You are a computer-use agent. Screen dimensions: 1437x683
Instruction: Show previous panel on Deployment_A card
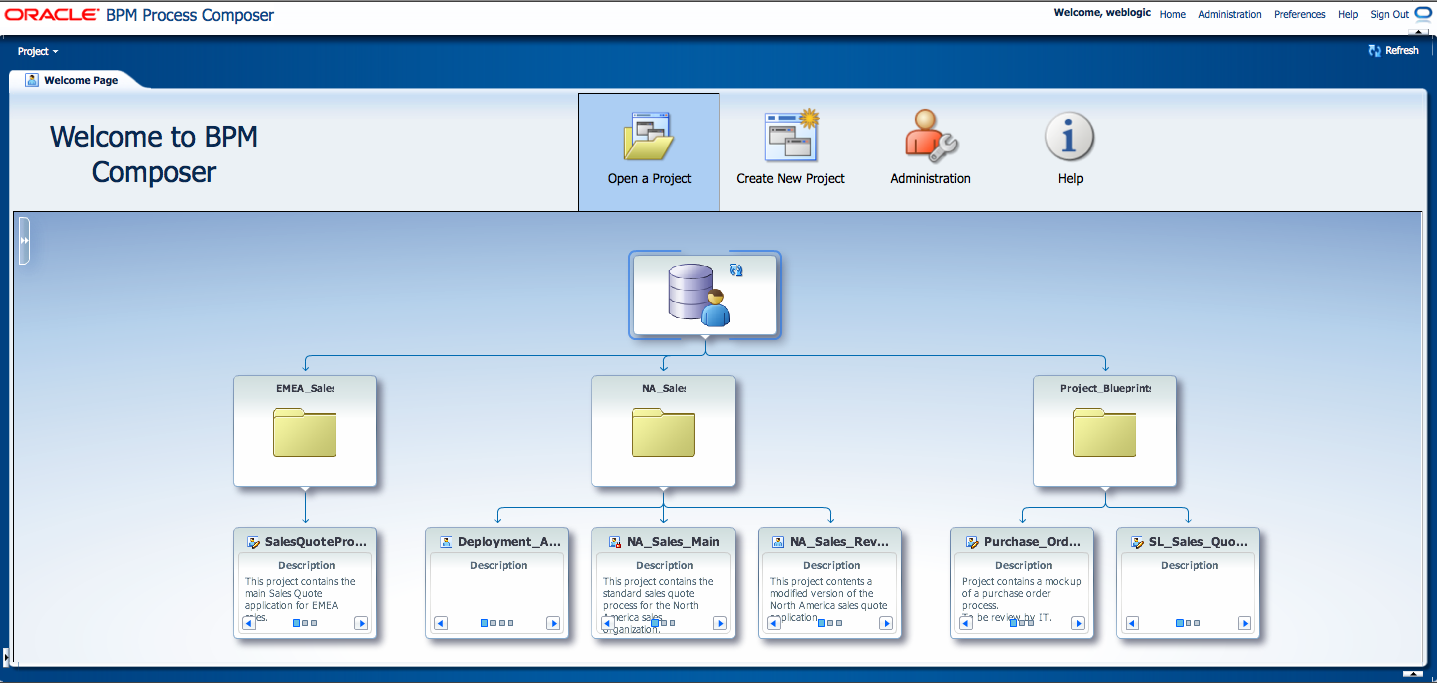tap(441, 623)
